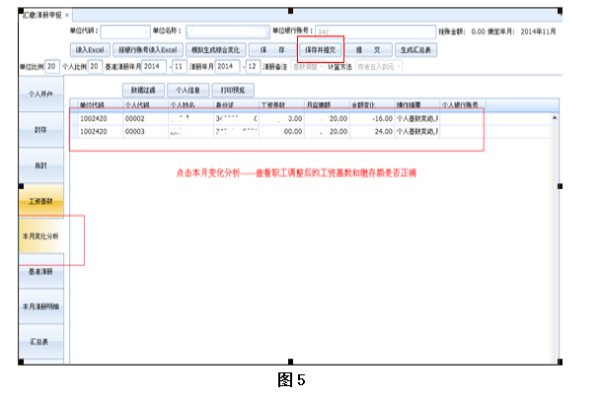
Task: Expand the 清册备注 dropdown
Action: [x=308, y=67]
